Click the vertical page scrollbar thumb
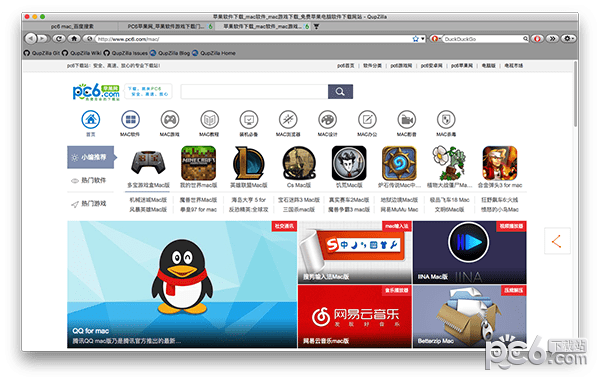The height and width of the screenshot is (382, 600). [x=575, y=94]
